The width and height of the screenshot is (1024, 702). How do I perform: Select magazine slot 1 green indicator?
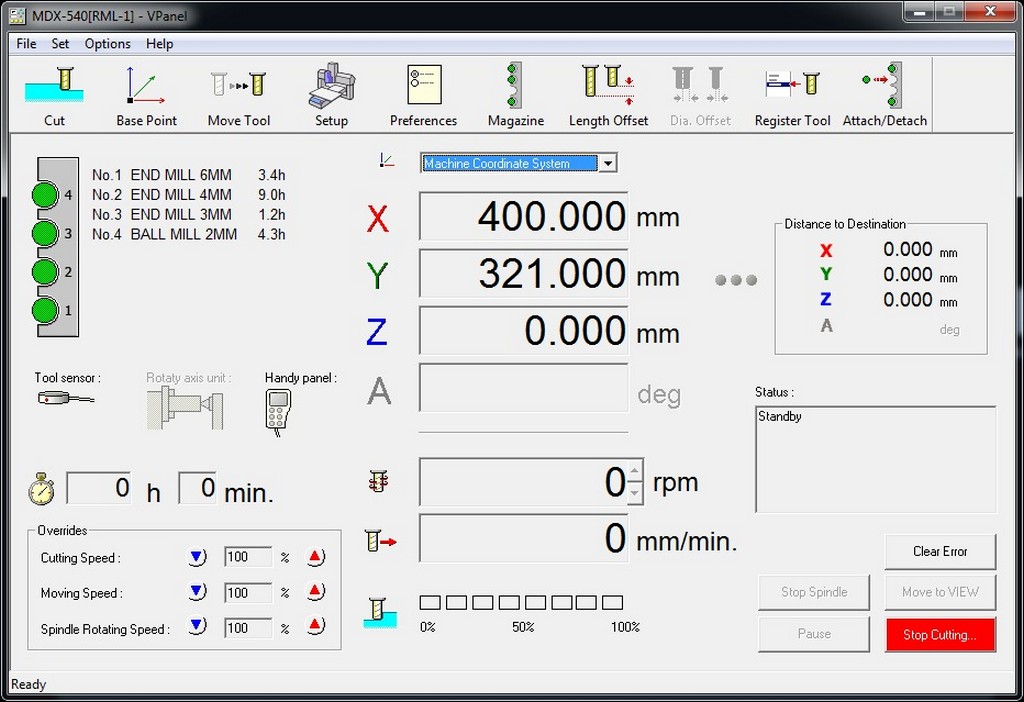pos(45,310)
